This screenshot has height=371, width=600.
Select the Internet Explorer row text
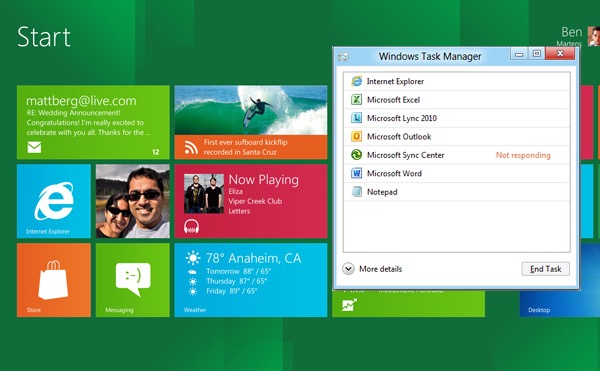click(x=395, y=81)
